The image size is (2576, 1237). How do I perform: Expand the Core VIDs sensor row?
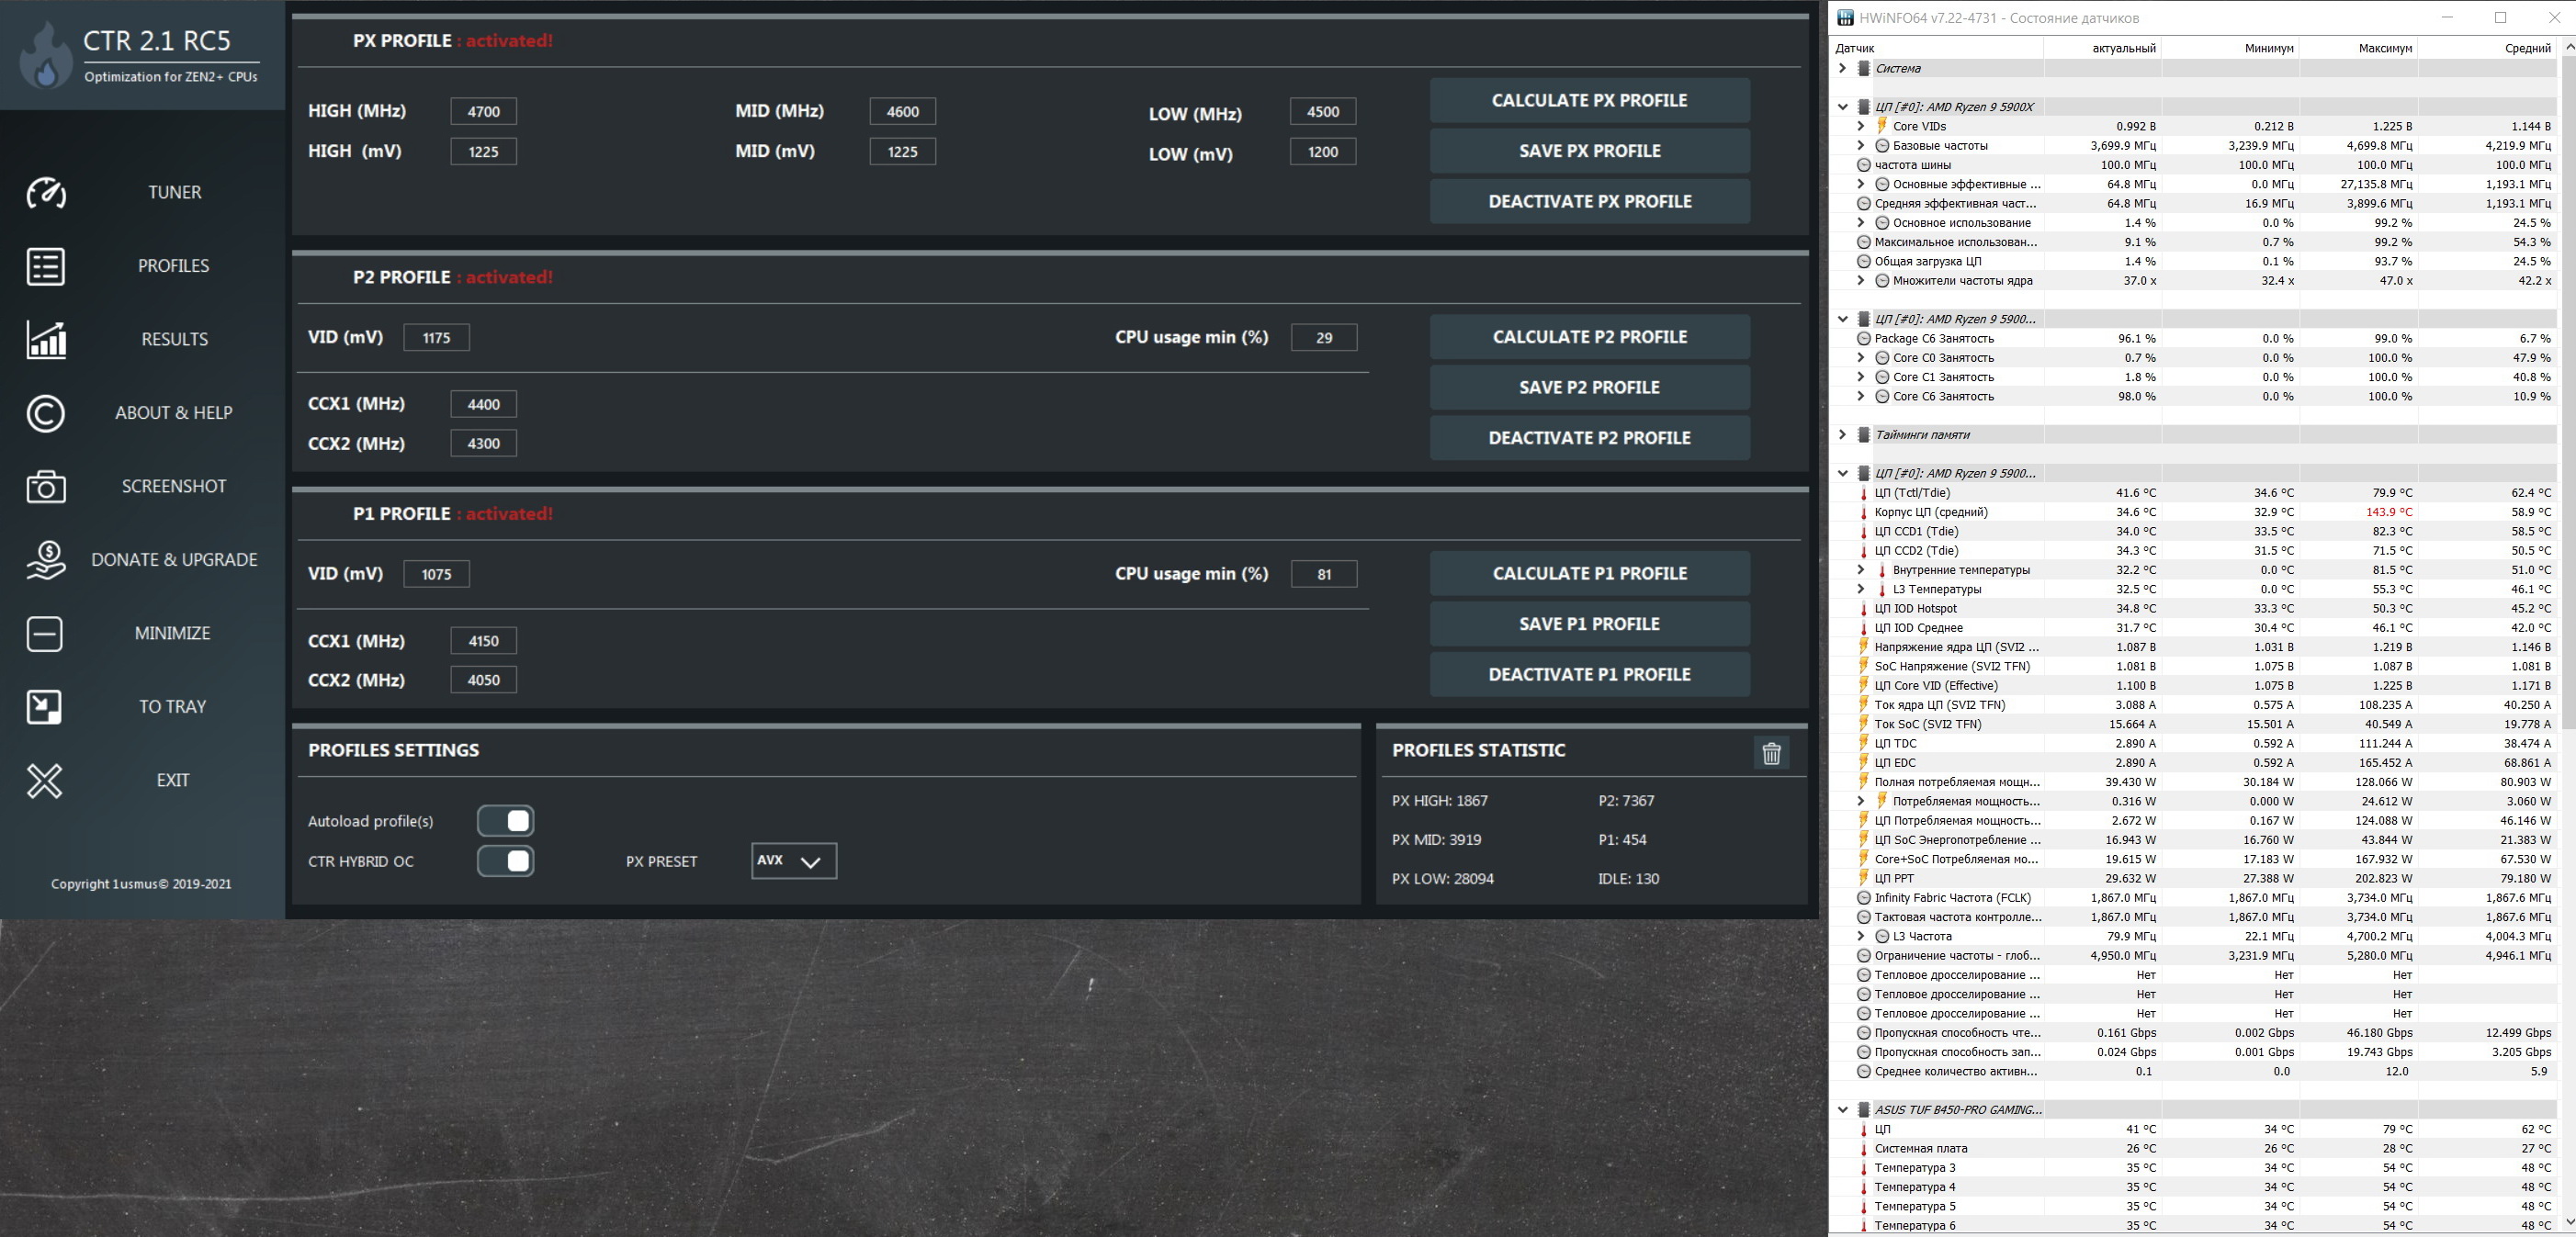[1860, 126]
